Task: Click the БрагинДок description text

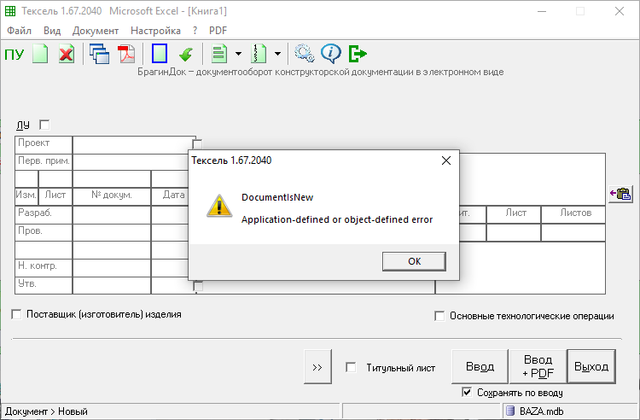Action: pos(320,72)
